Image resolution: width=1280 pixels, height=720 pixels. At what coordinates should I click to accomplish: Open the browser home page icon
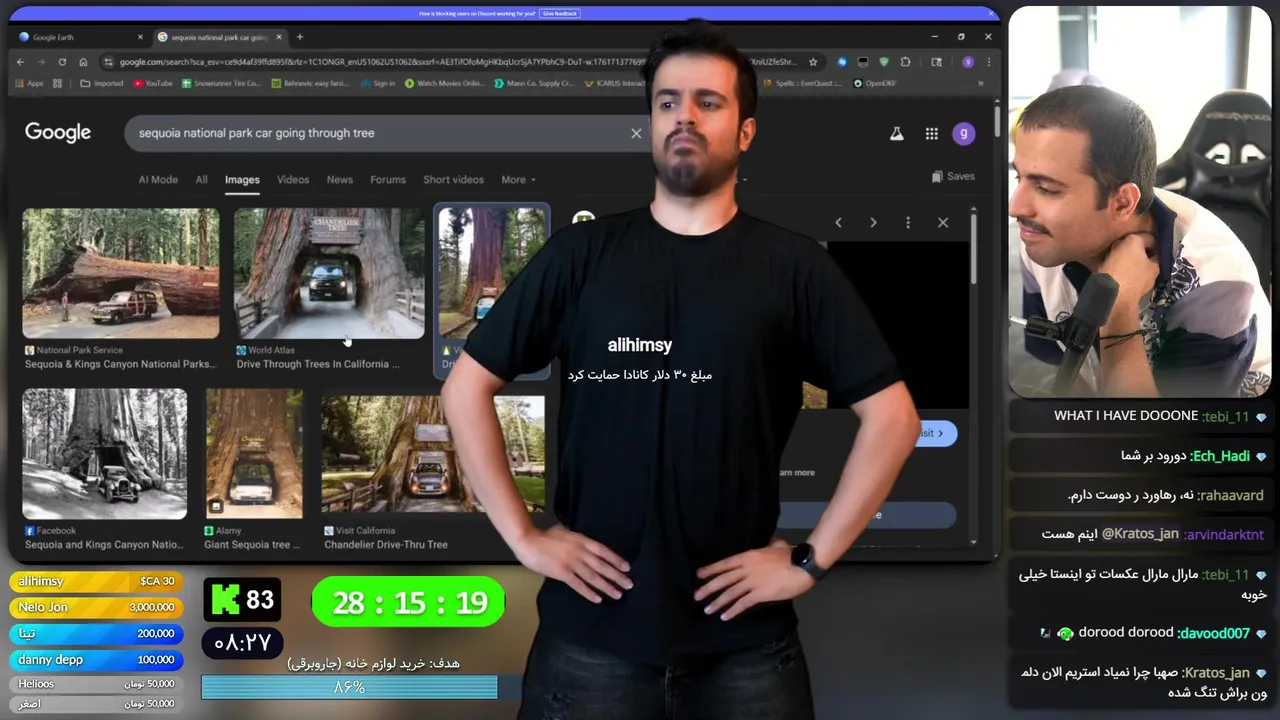(83, 62)
